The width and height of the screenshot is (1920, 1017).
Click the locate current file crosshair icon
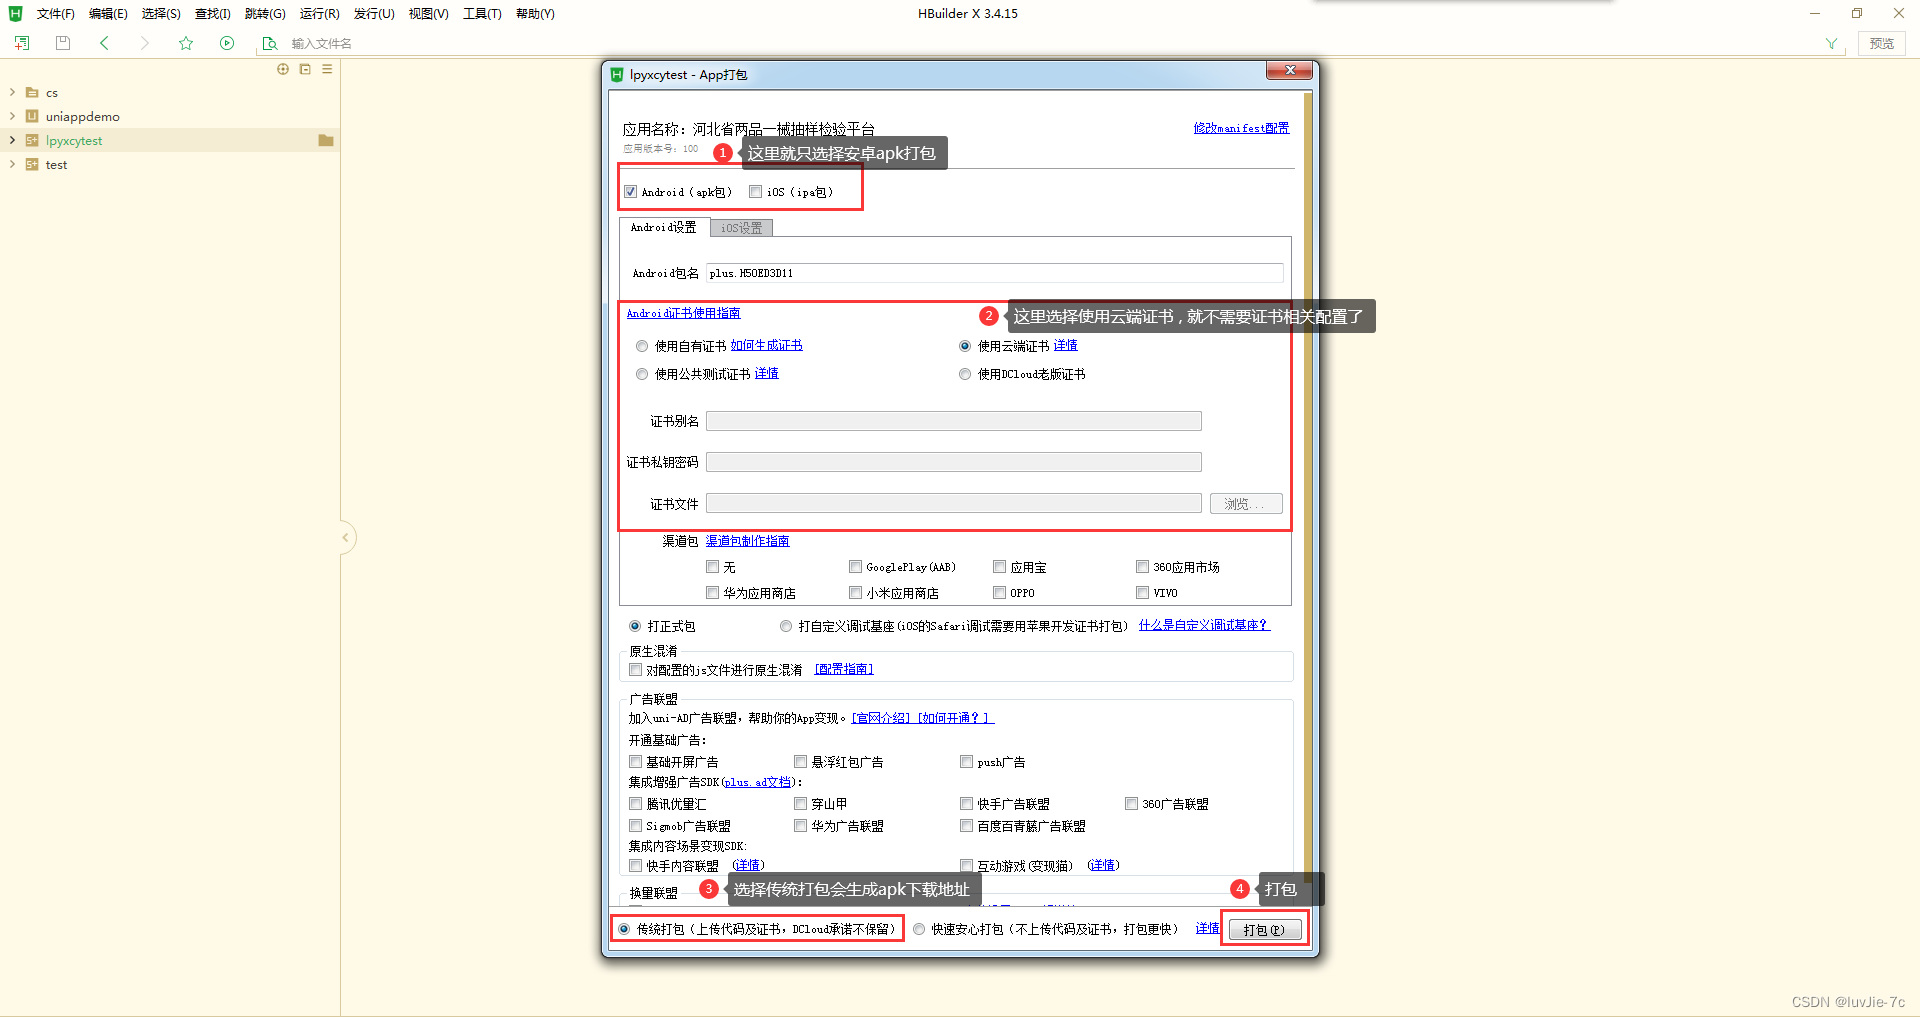point(283,69)
